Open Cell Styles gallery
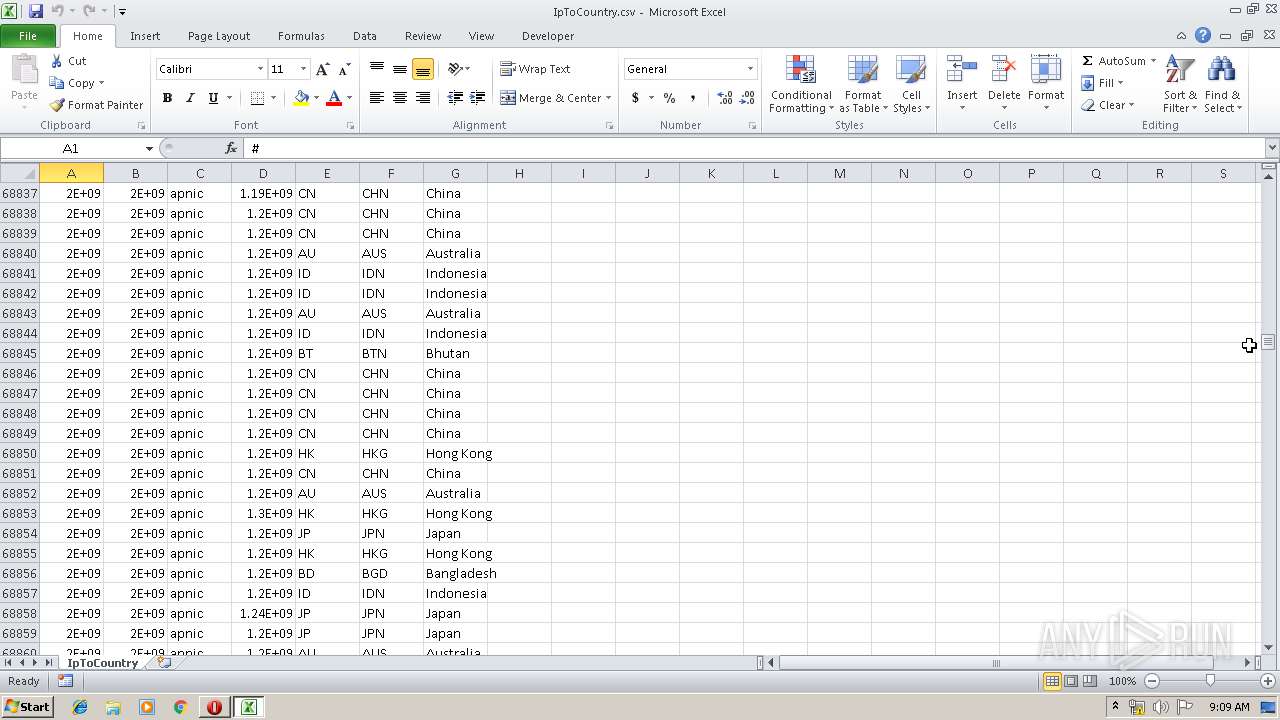 (911, 85)
